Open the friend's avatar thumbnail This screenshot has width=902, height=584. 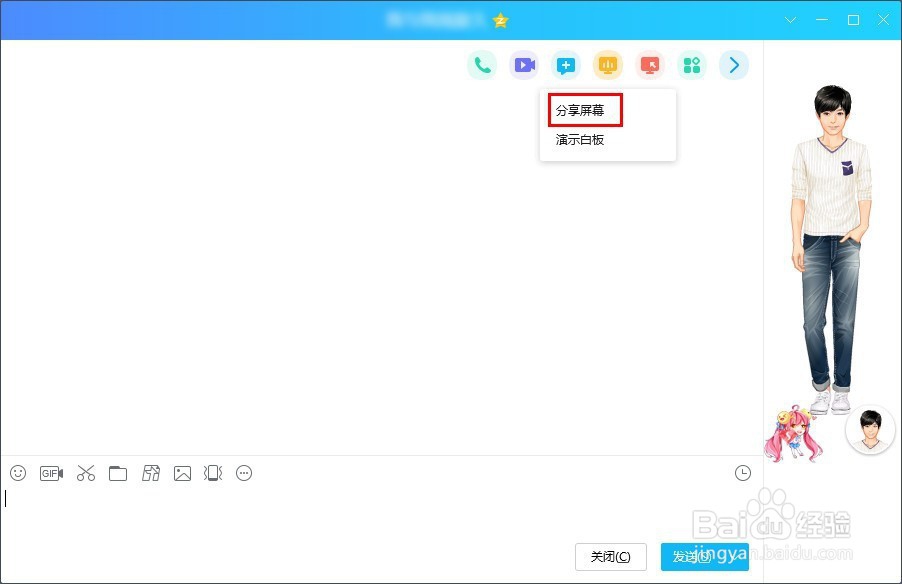[869, 429]
